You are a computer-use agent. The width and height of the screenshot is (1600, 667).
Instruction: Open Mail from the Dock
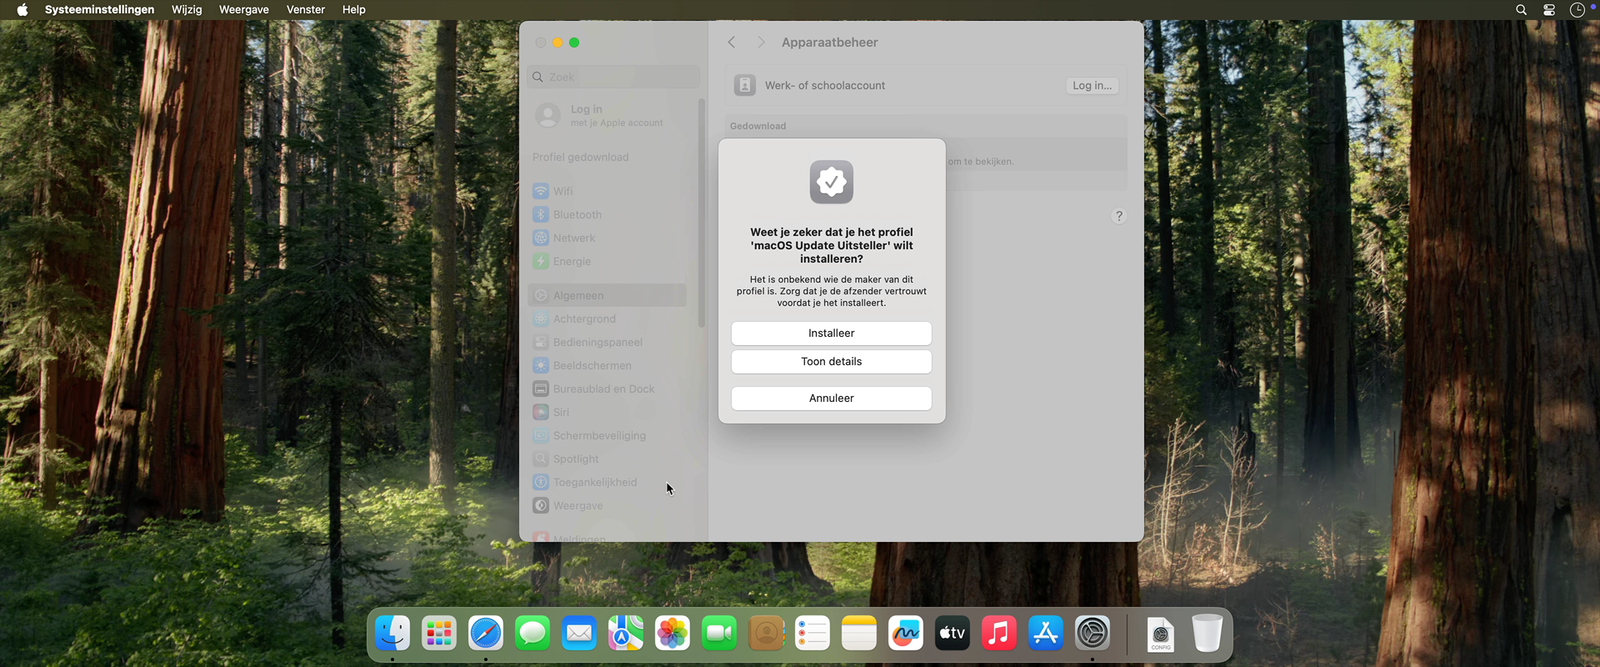coord(579,633)
